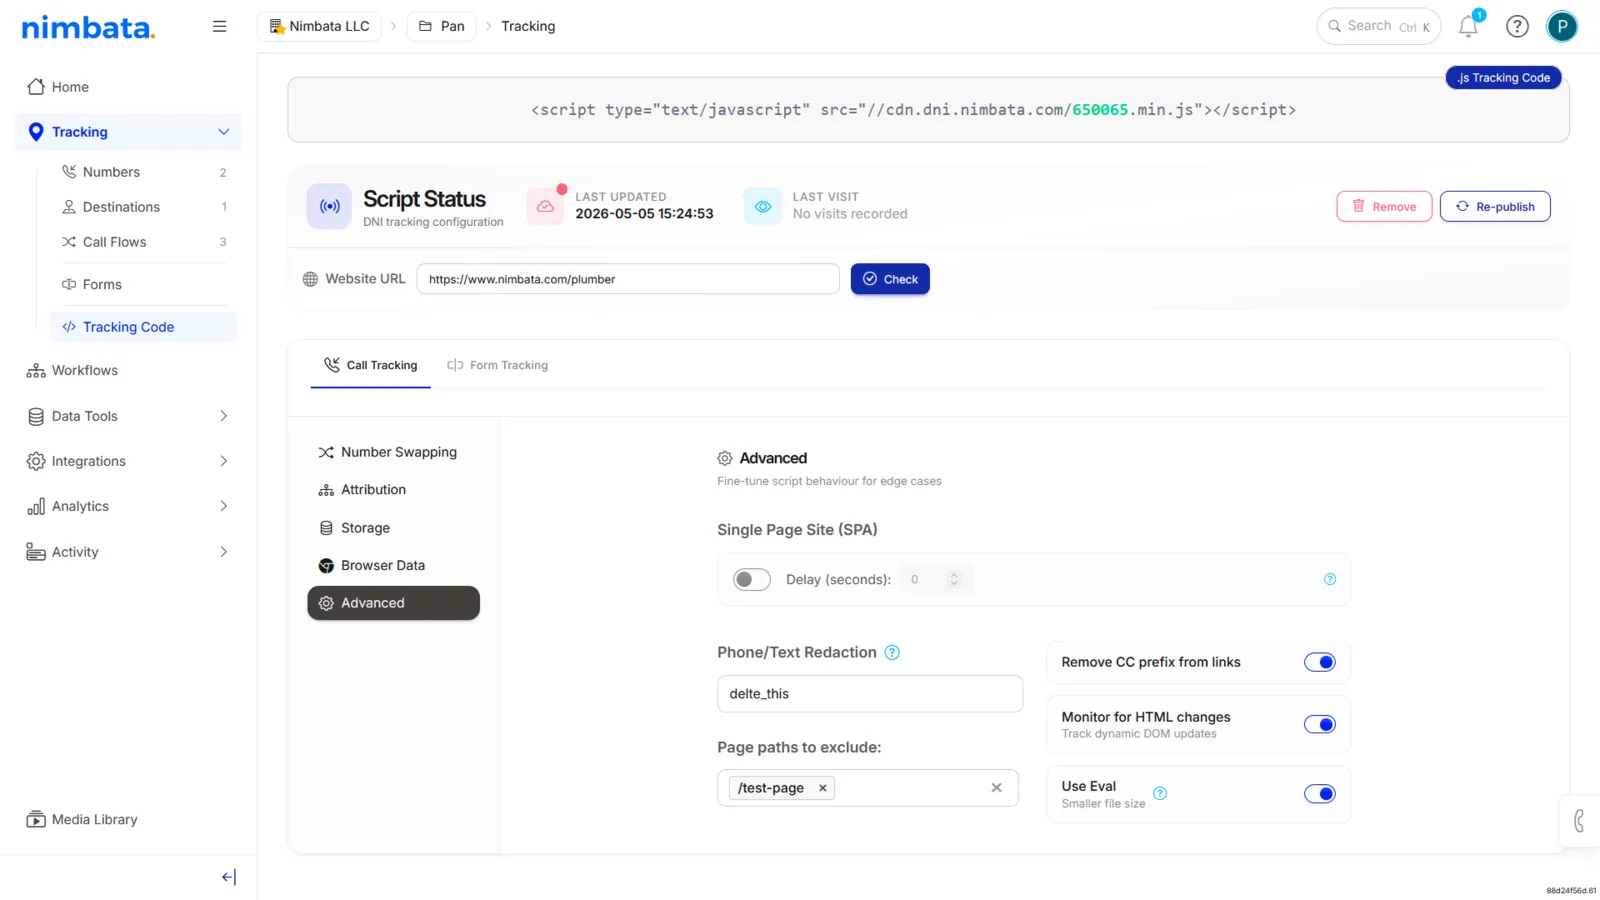
Task: Turn off the Use Eval switch
Action: [x=1319, y=794]
